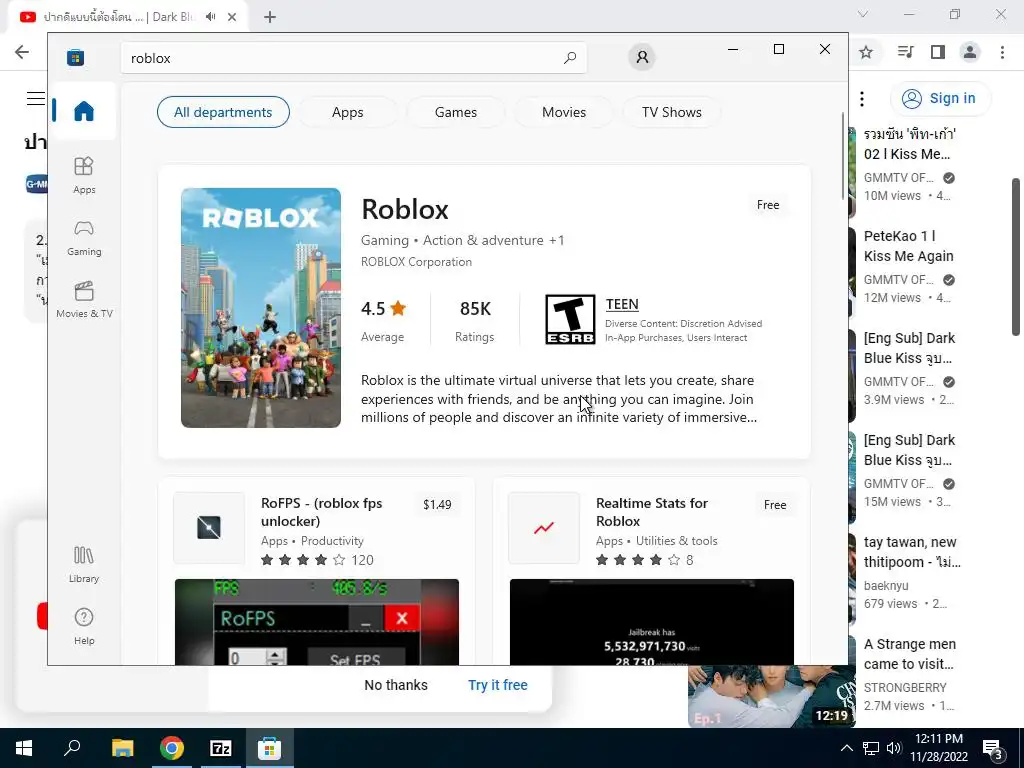Click the search magnifier in Store search box

[x=569, y=58]
